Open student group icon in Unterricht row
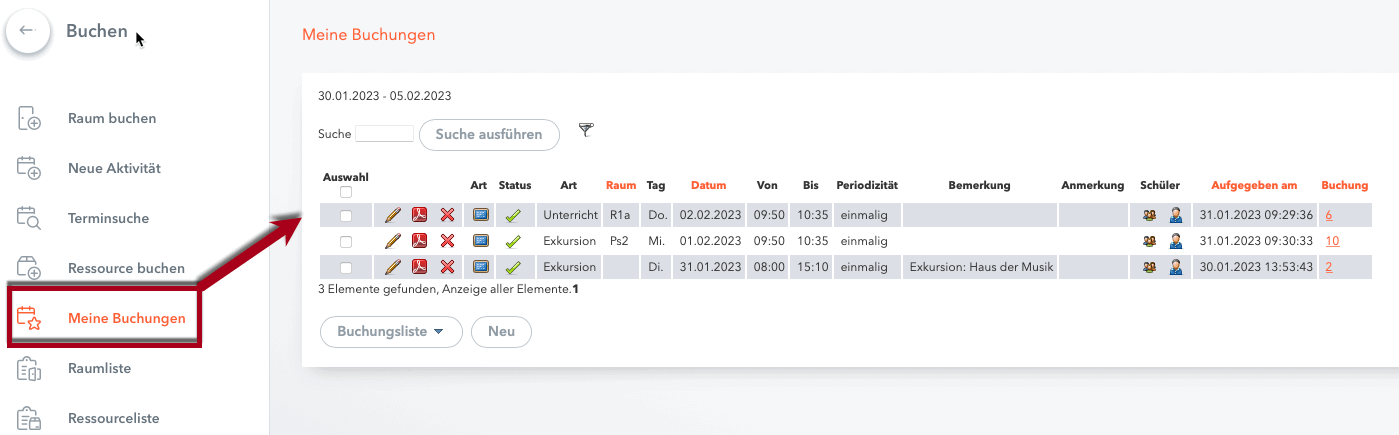Screen dimensions: 1399x435 [1150, 215]
